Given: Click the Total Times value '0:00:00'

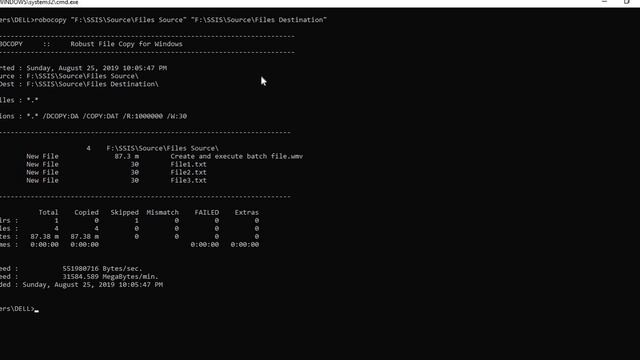Looking at the screenshot, I should tap(44, 244).
